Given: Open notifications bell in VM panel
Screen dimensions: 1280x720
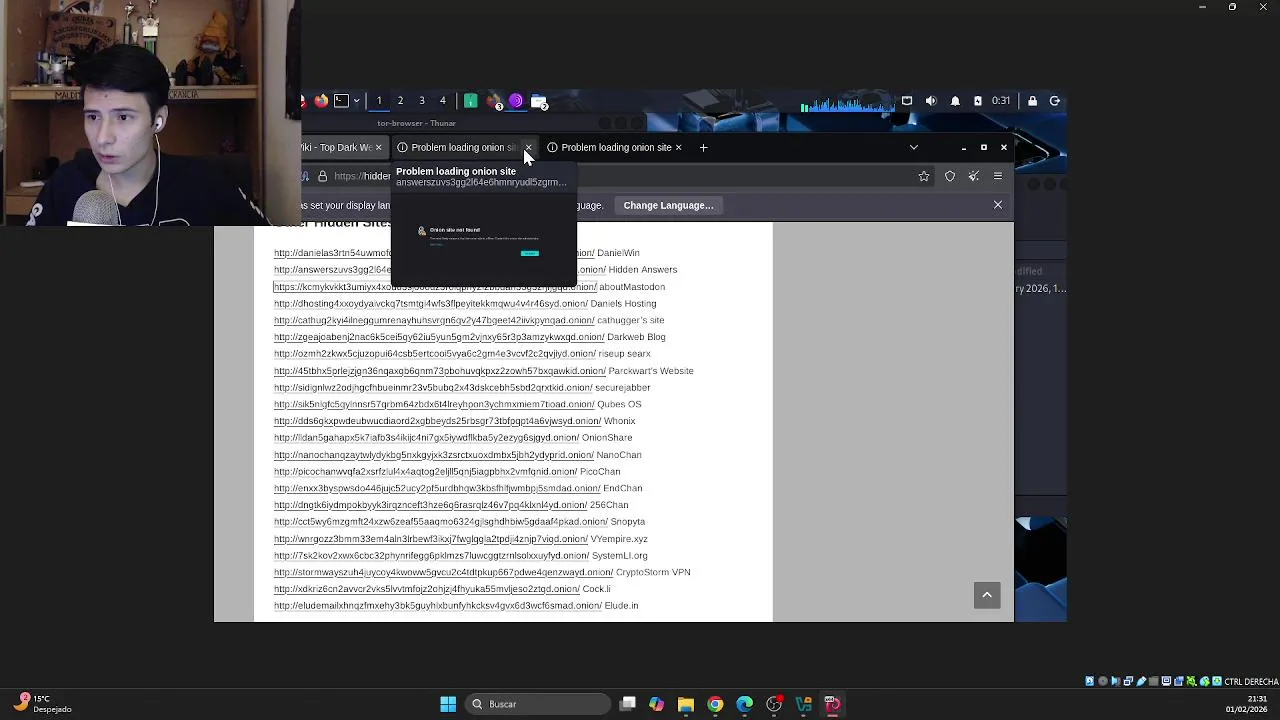Looking at the screenshot, I should click(955, 101).
